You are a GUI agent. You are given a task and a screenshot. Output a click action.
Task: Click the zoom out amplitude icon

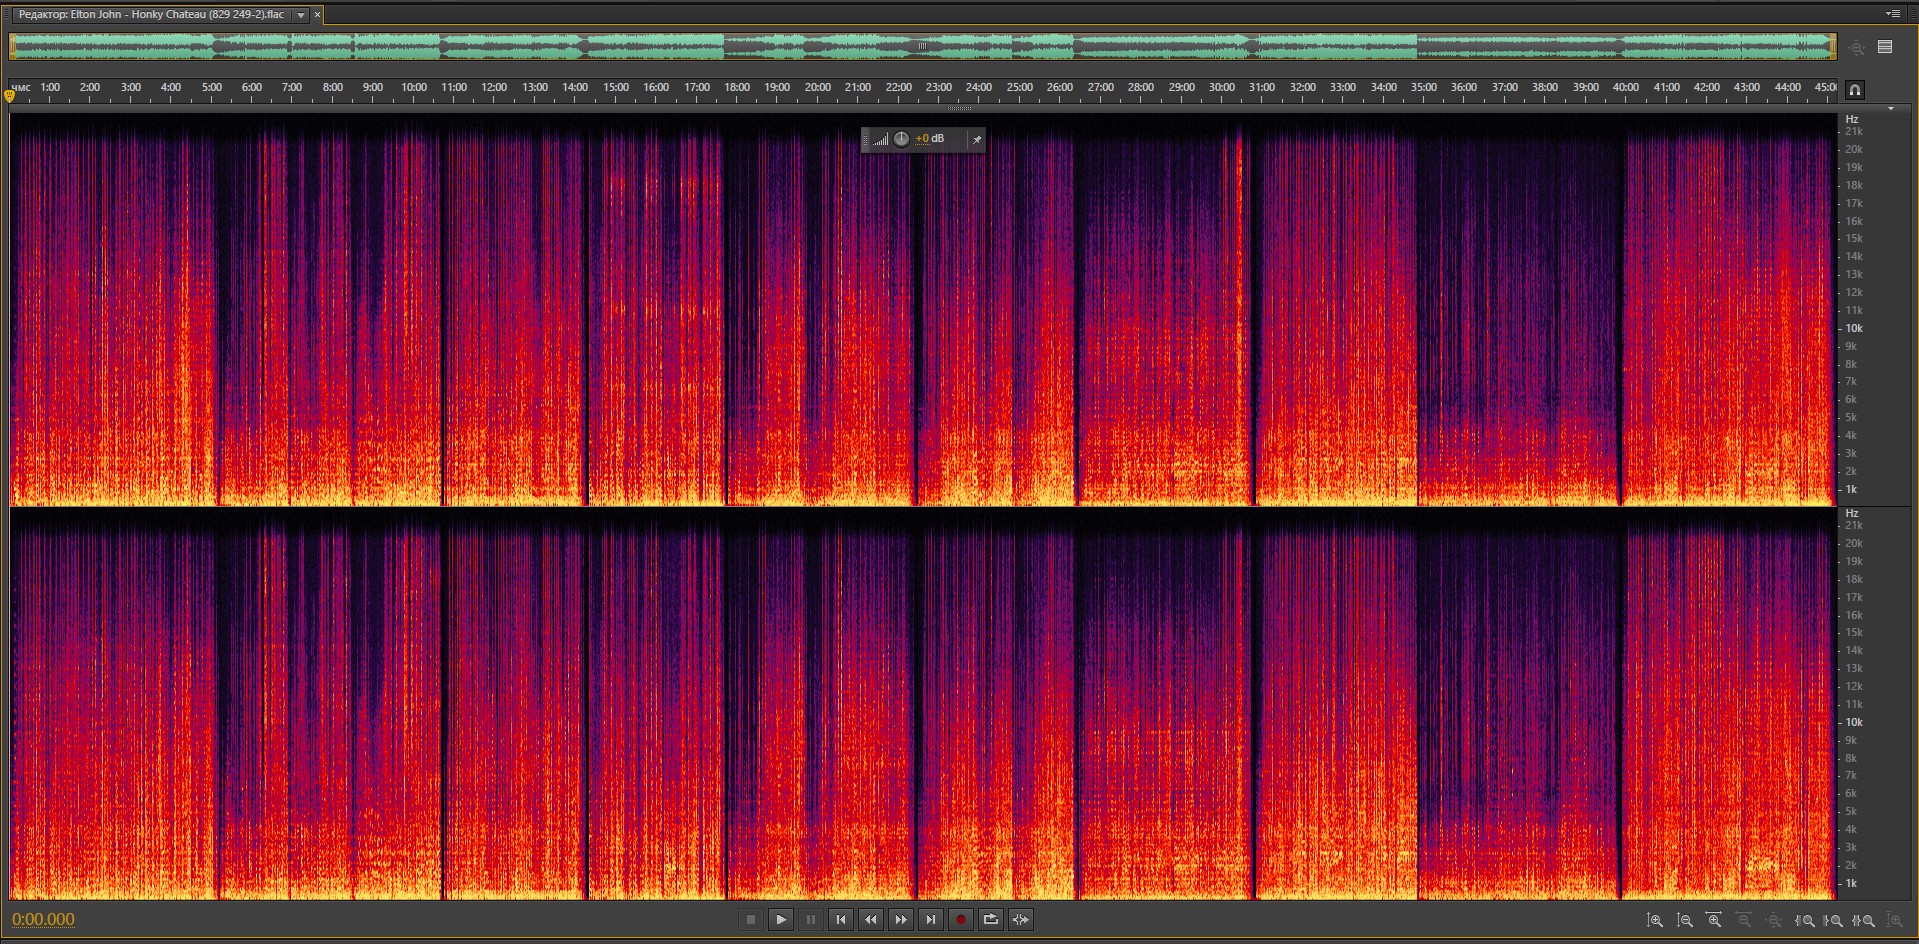point(1685,920)
